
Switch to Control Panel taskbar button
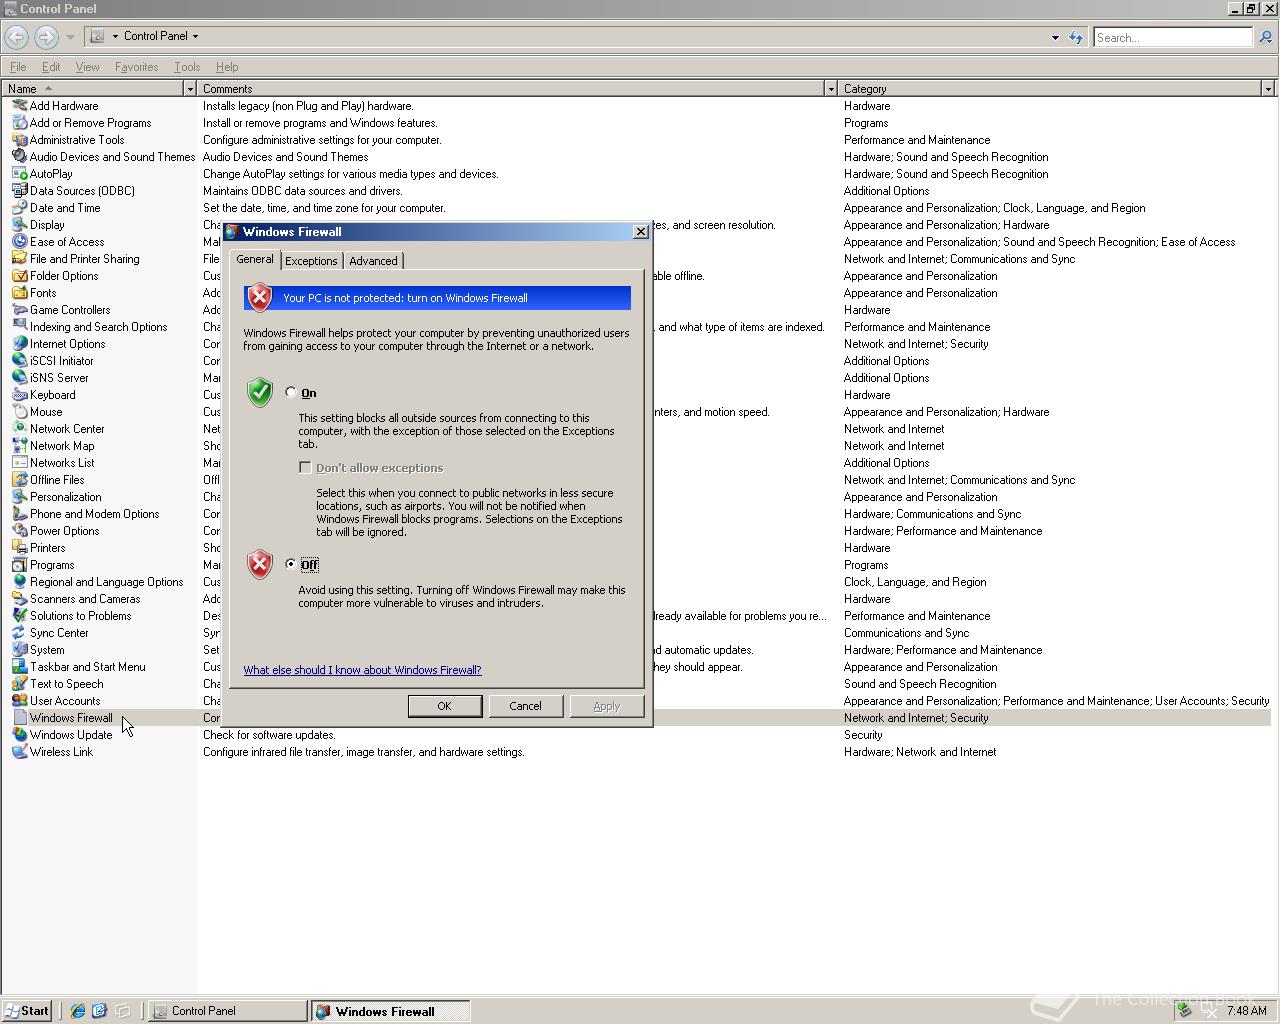point(228,1011)
